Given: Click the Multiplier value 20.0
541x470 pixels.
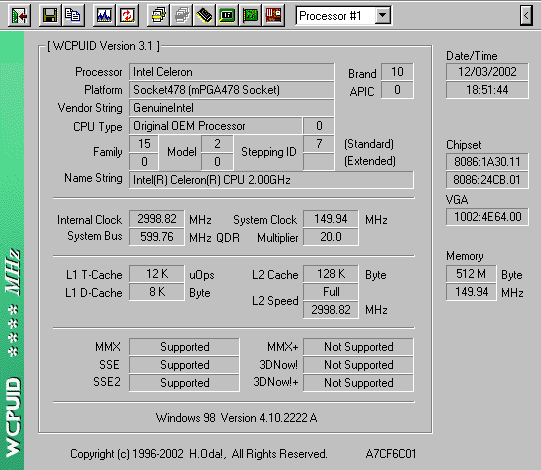Looking at the screenshot, I should (x=331, y=237).
